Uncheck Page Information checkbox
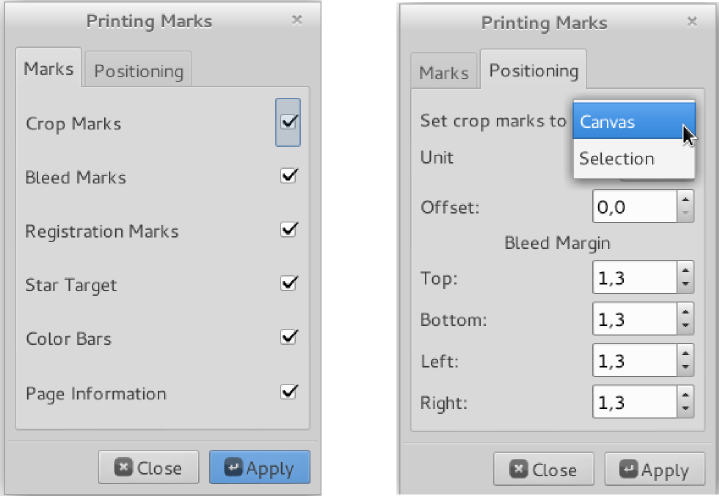The width and height of the screenshot is (719, 496). click(289, 392)
